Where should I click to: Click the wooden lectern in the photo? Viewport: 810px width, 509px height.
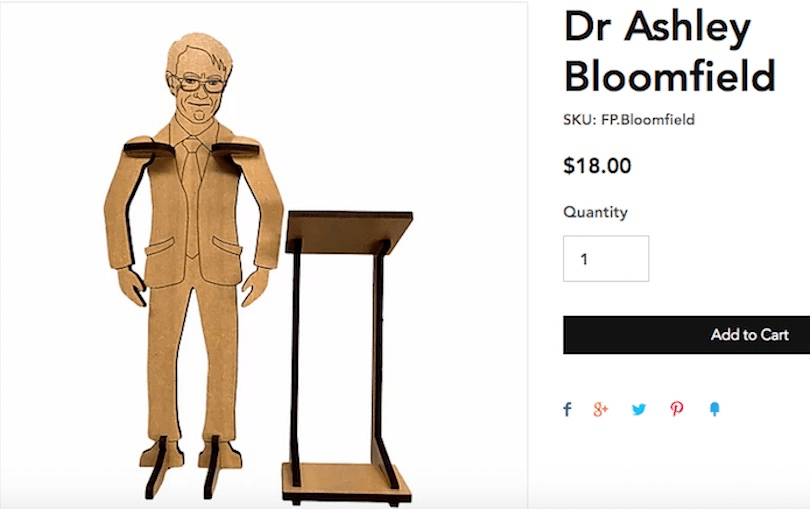[x=347, y=358]
